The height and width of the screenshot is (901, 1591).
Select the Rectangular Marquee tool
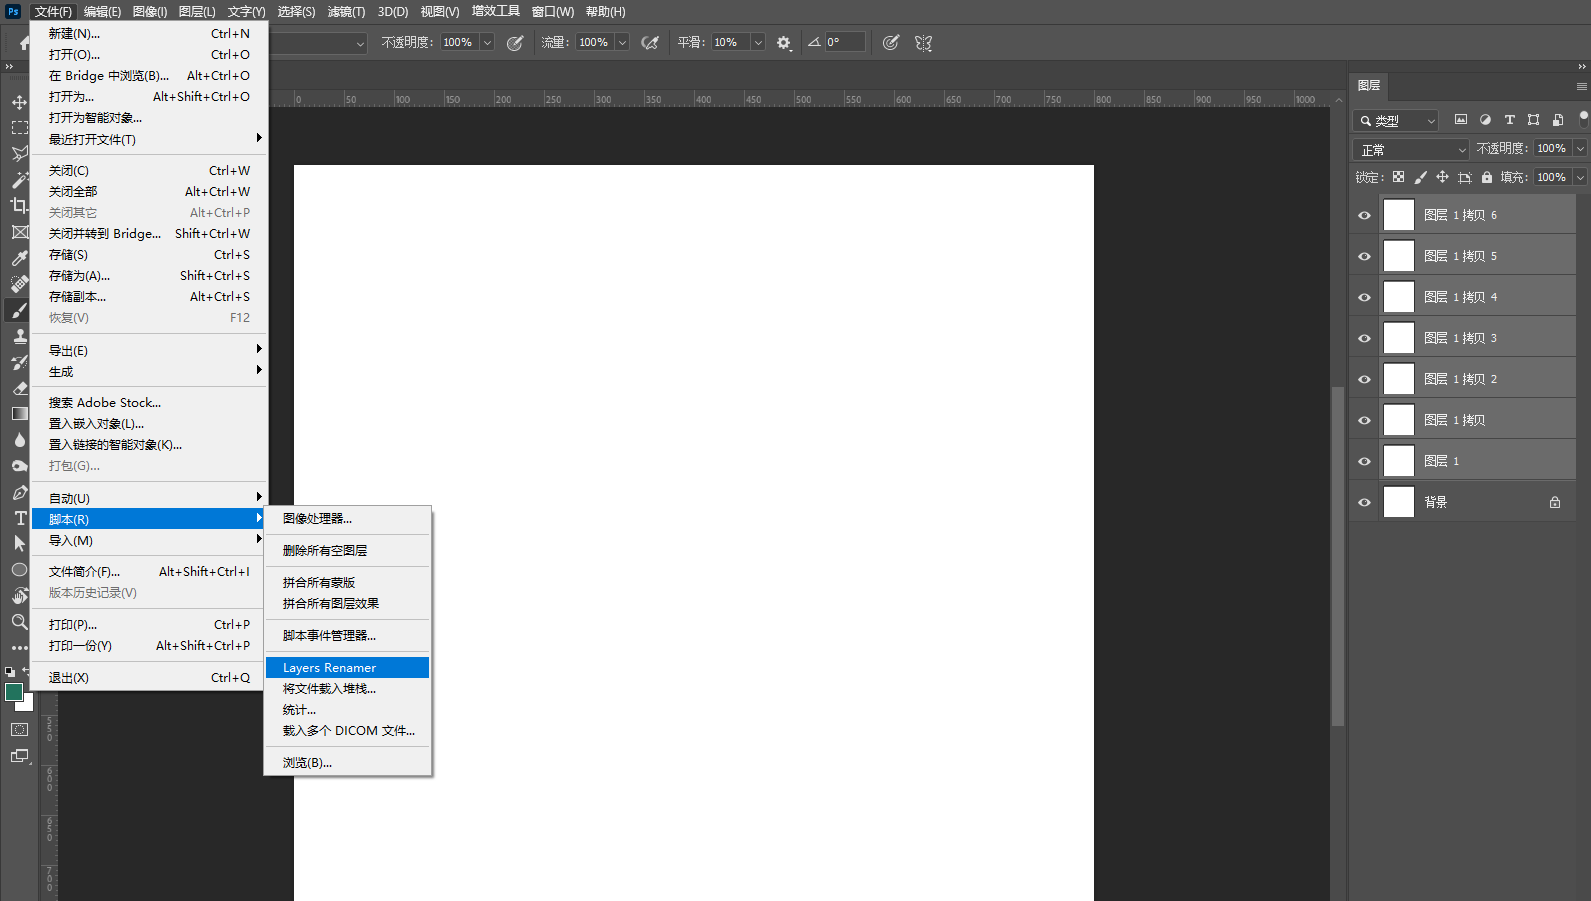(19, 128)
